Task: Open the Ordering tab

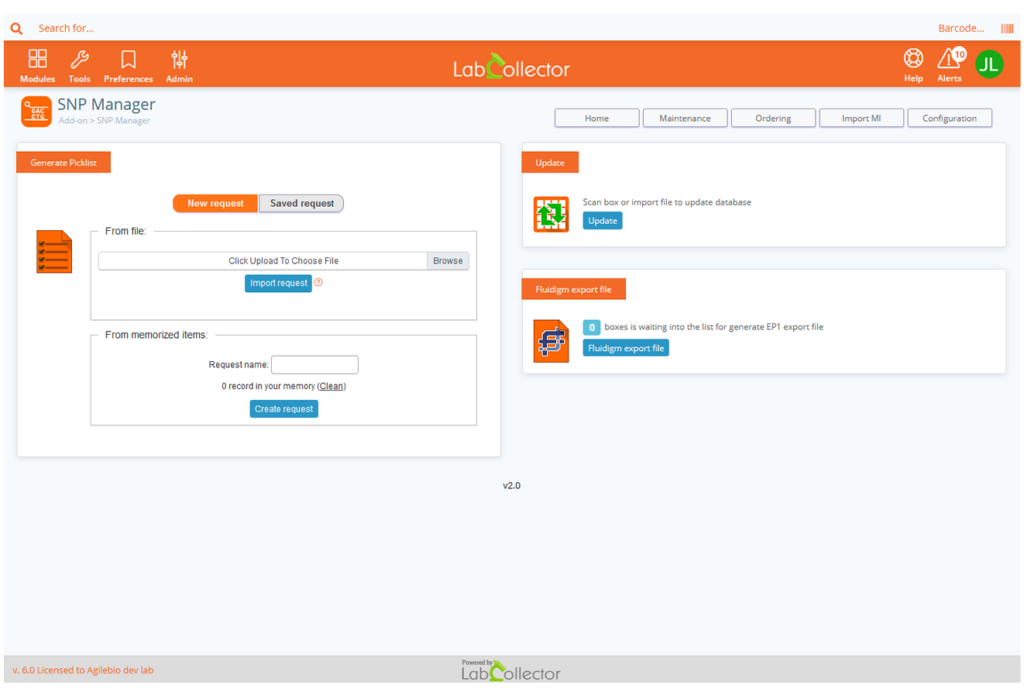Action: [773, 118]
